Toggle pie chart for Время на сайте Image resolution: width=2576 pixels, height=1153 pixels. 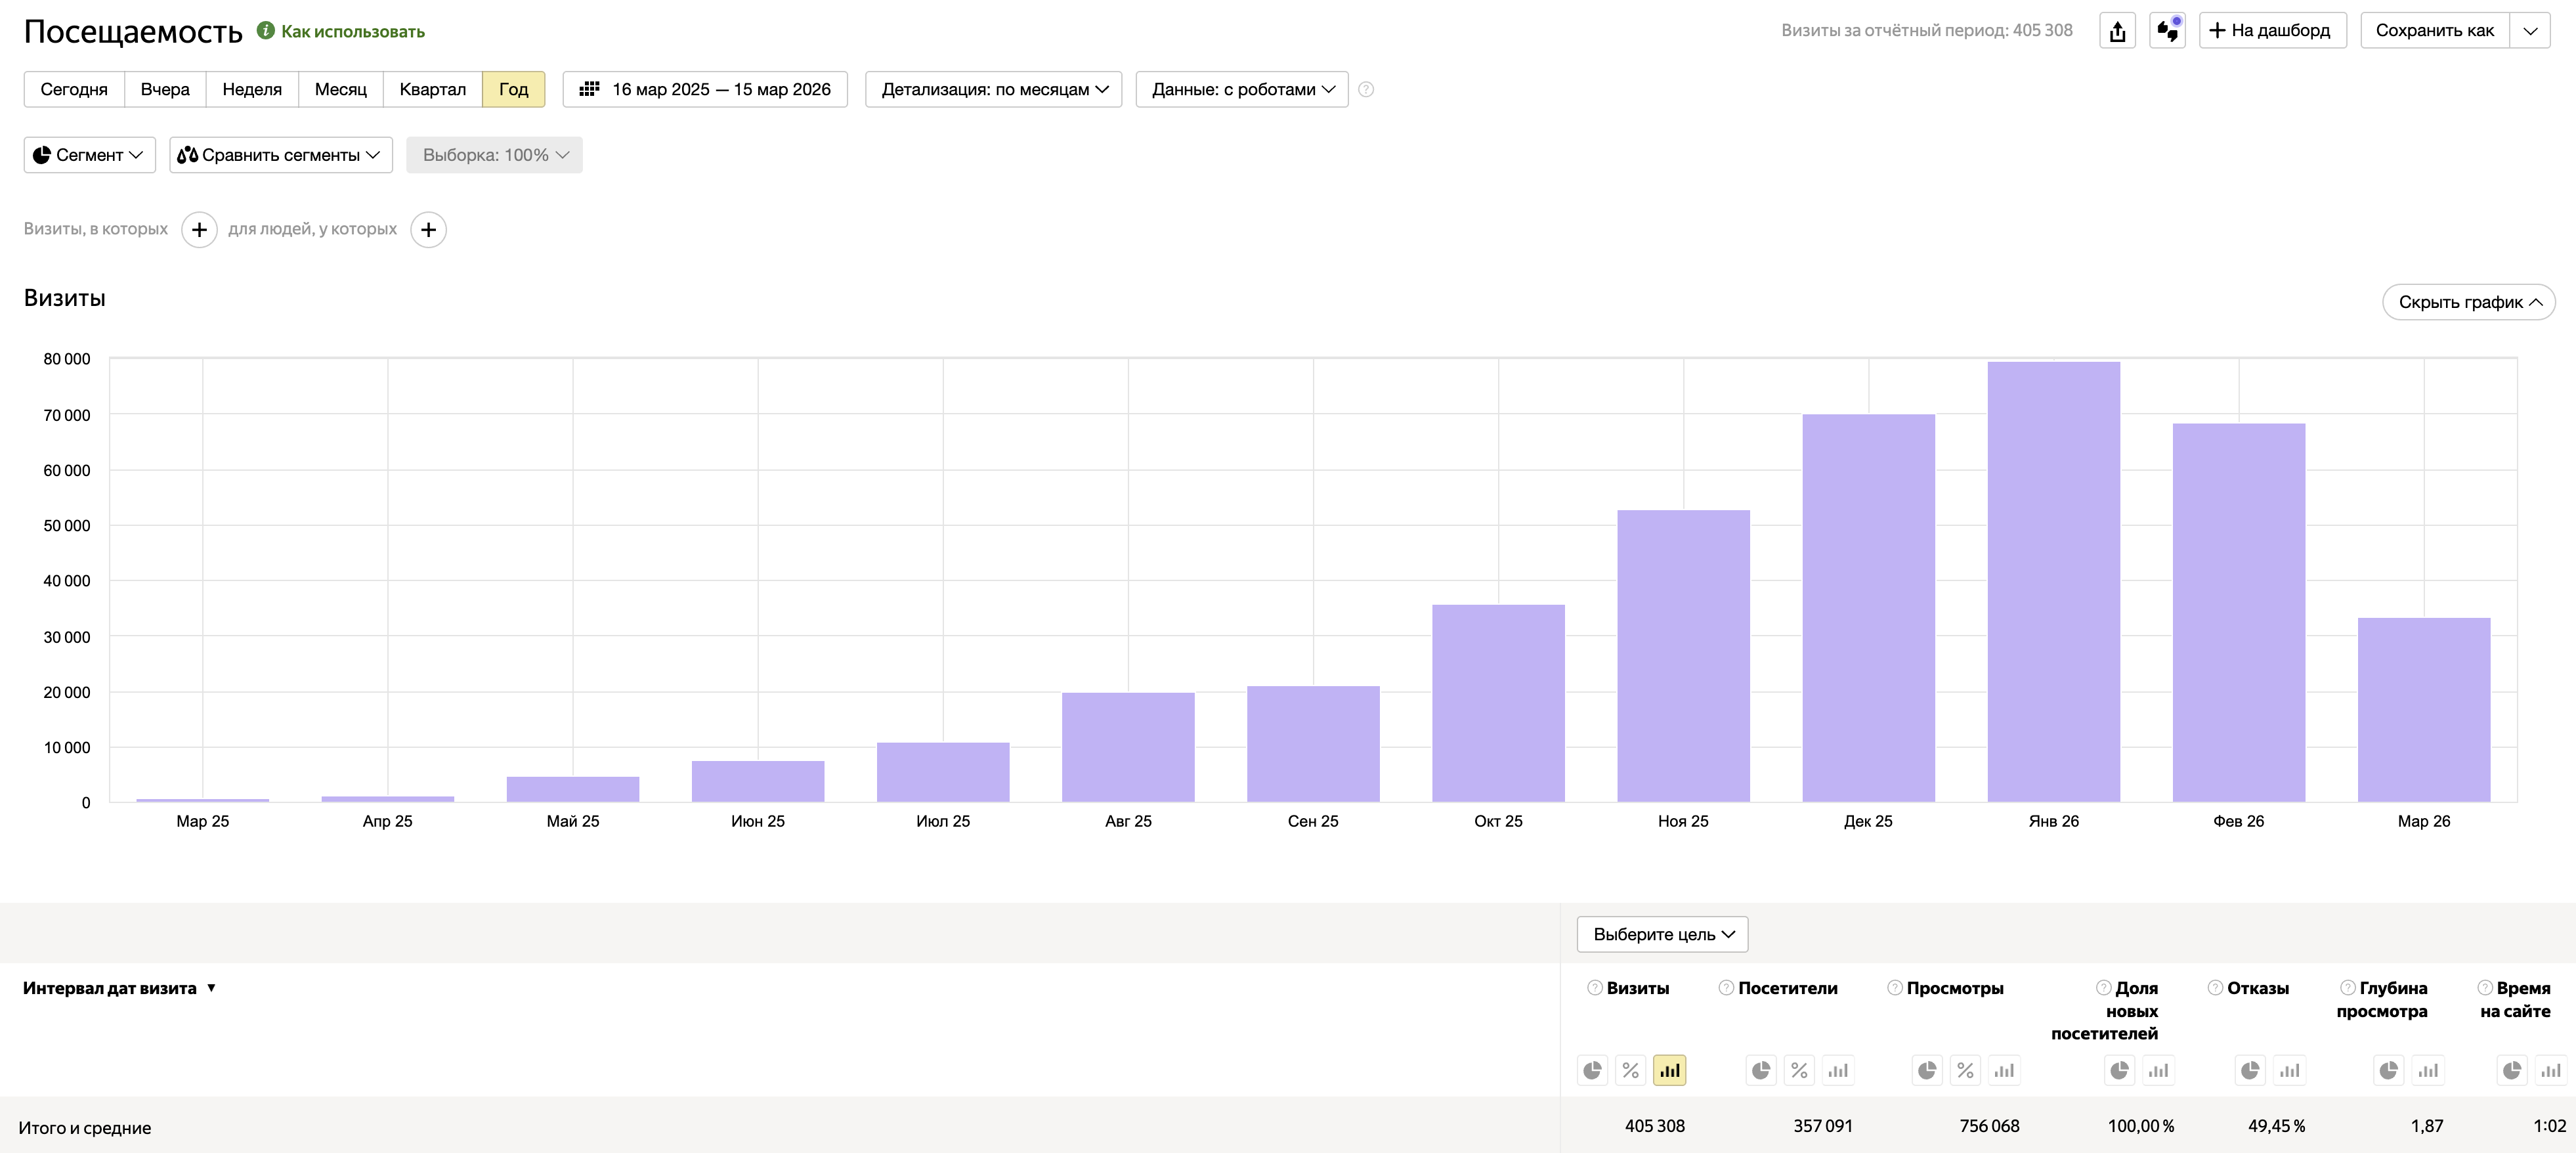tap(2512, 1070)
